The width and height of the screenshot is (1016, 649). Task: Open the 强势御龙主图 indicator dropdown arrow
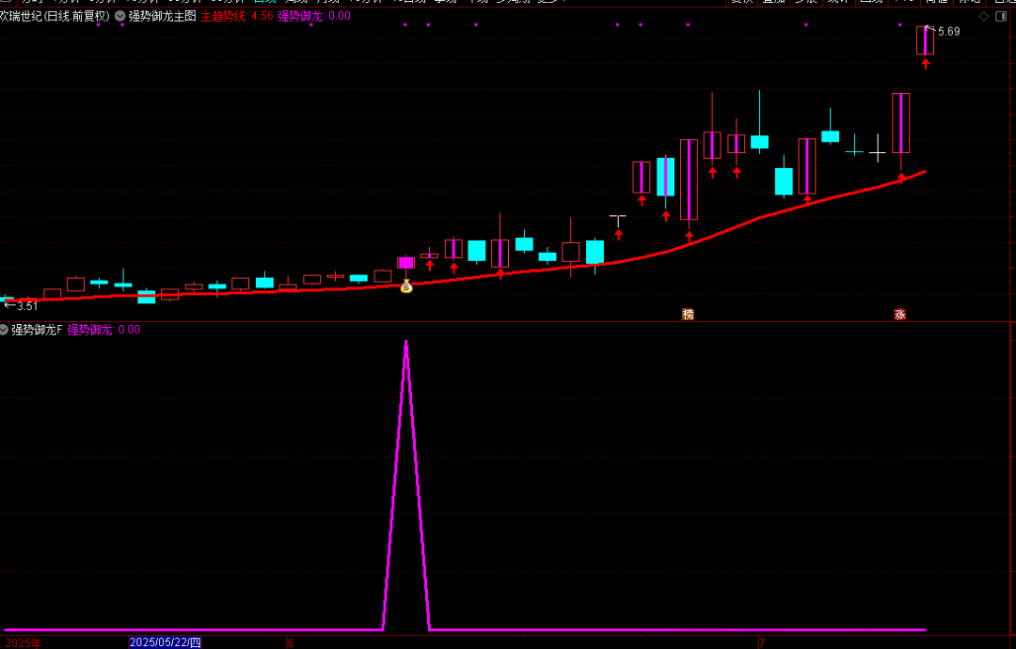click(121, 16)
